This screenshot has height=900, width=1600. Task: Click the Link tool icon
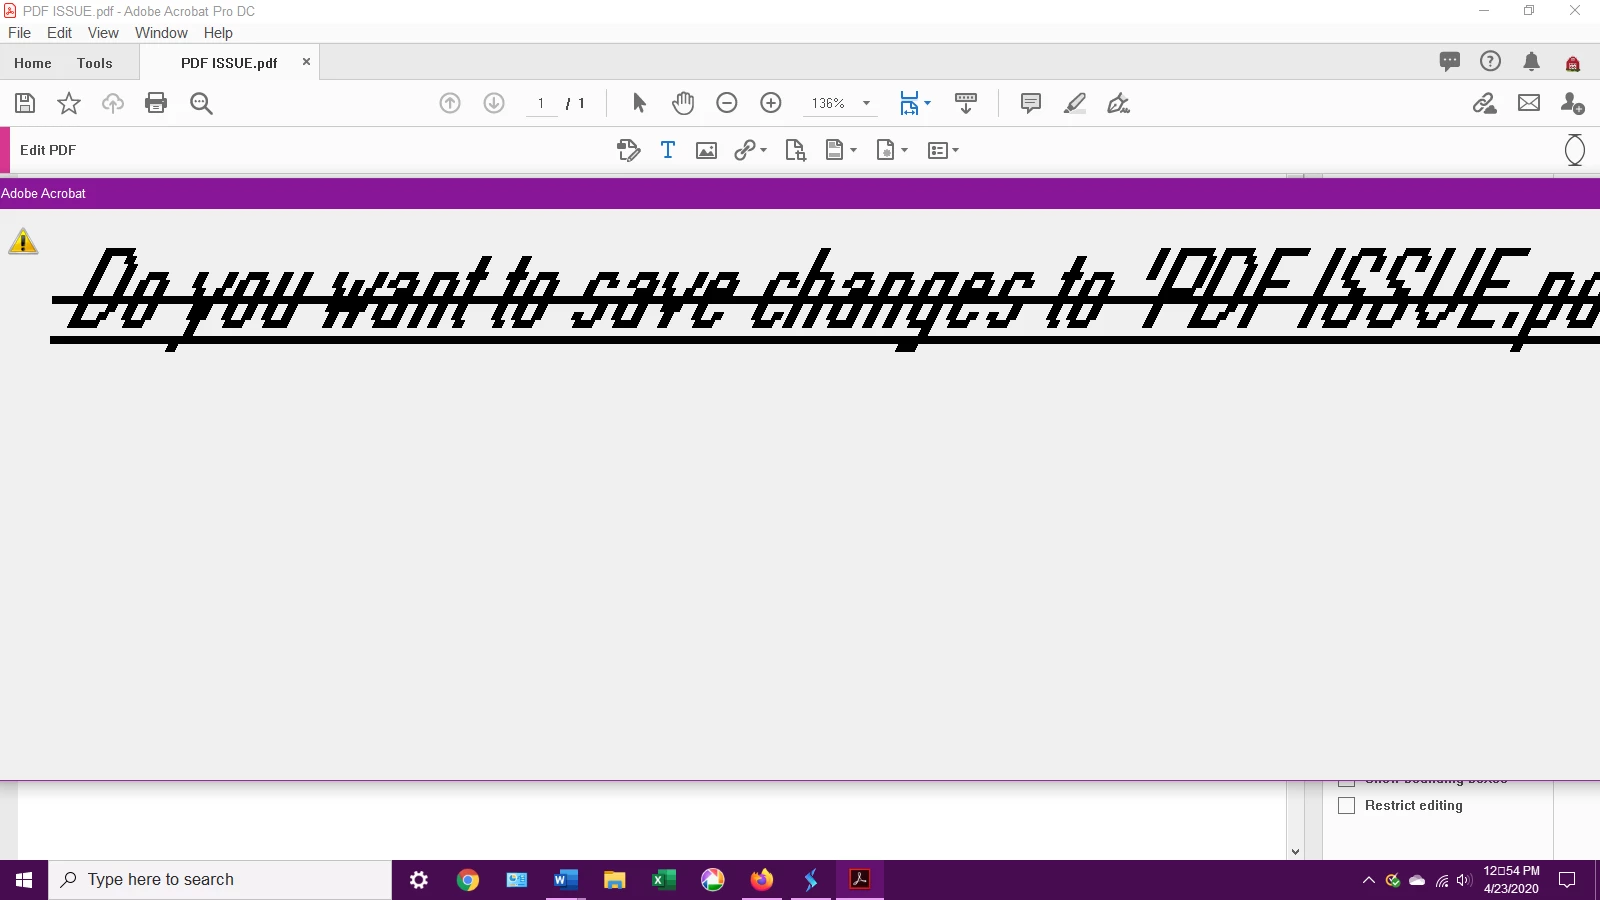point(745,150)
